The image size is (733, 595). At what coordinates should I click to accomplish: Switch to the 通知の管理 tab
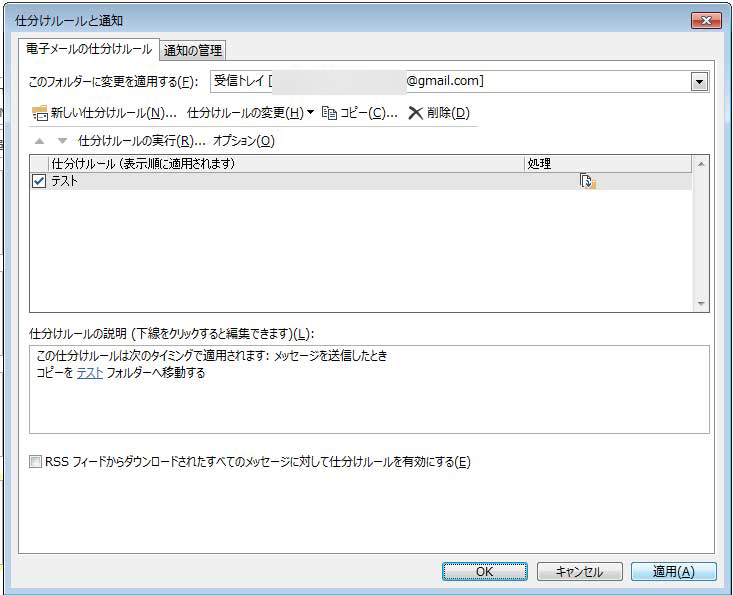pos(193,50)
